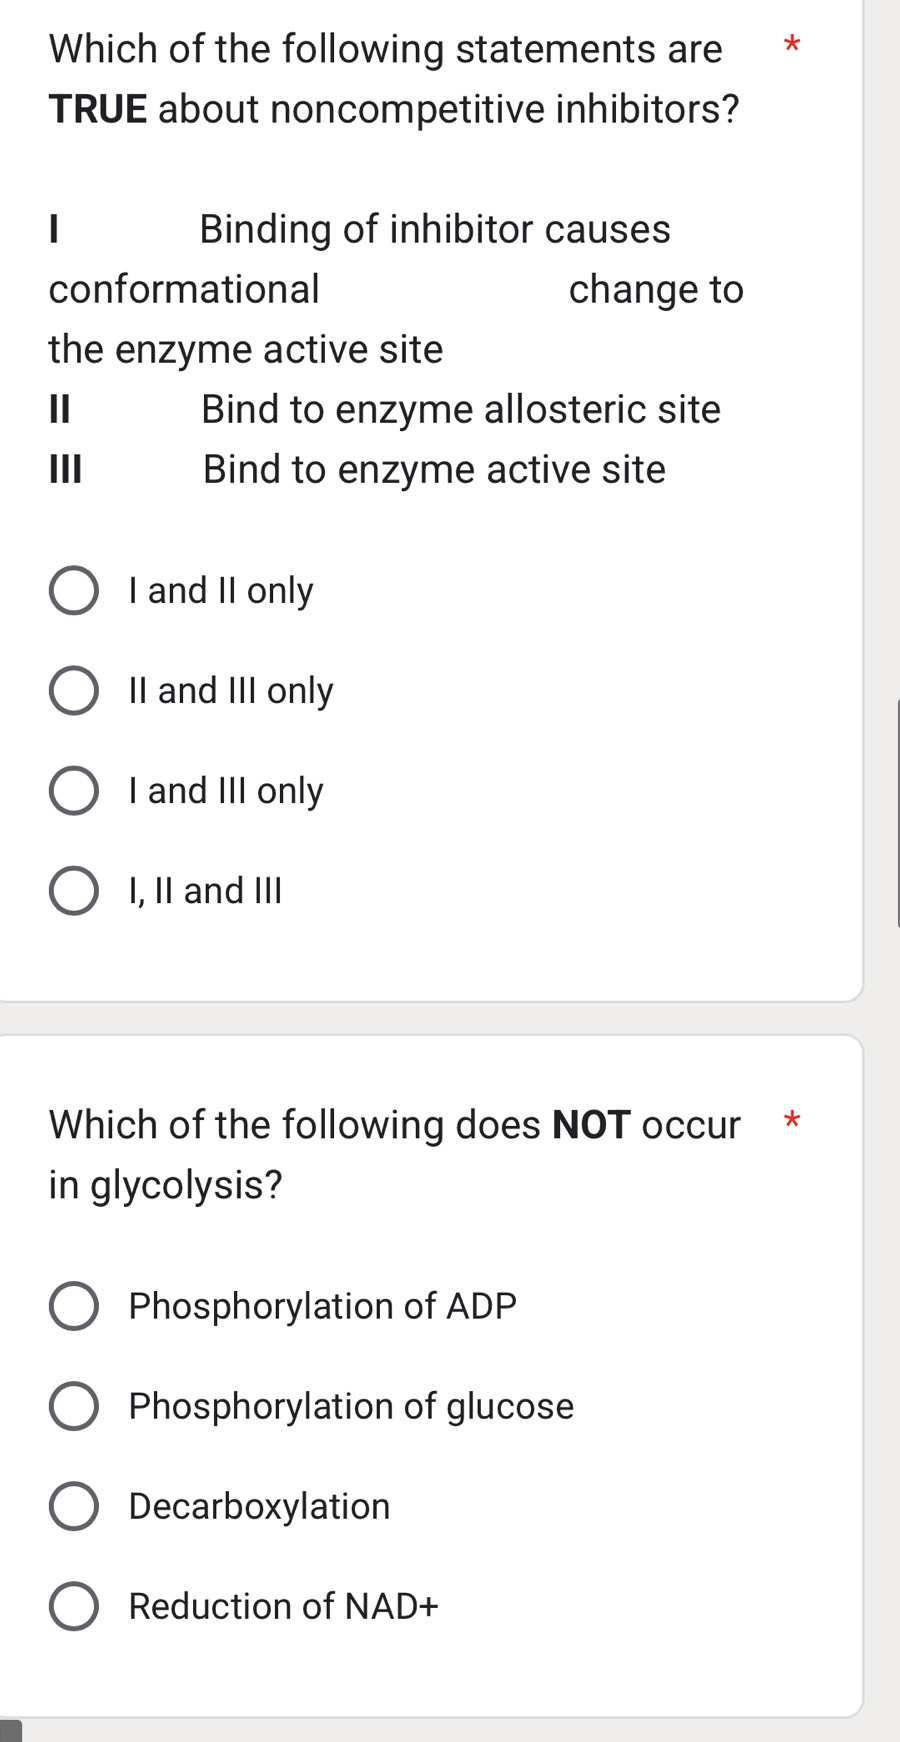The width and height of the screenshot is (900, 1742).
Task: Choose "Phosphorylation of glucose" answer
Action: click(73, 1407)
